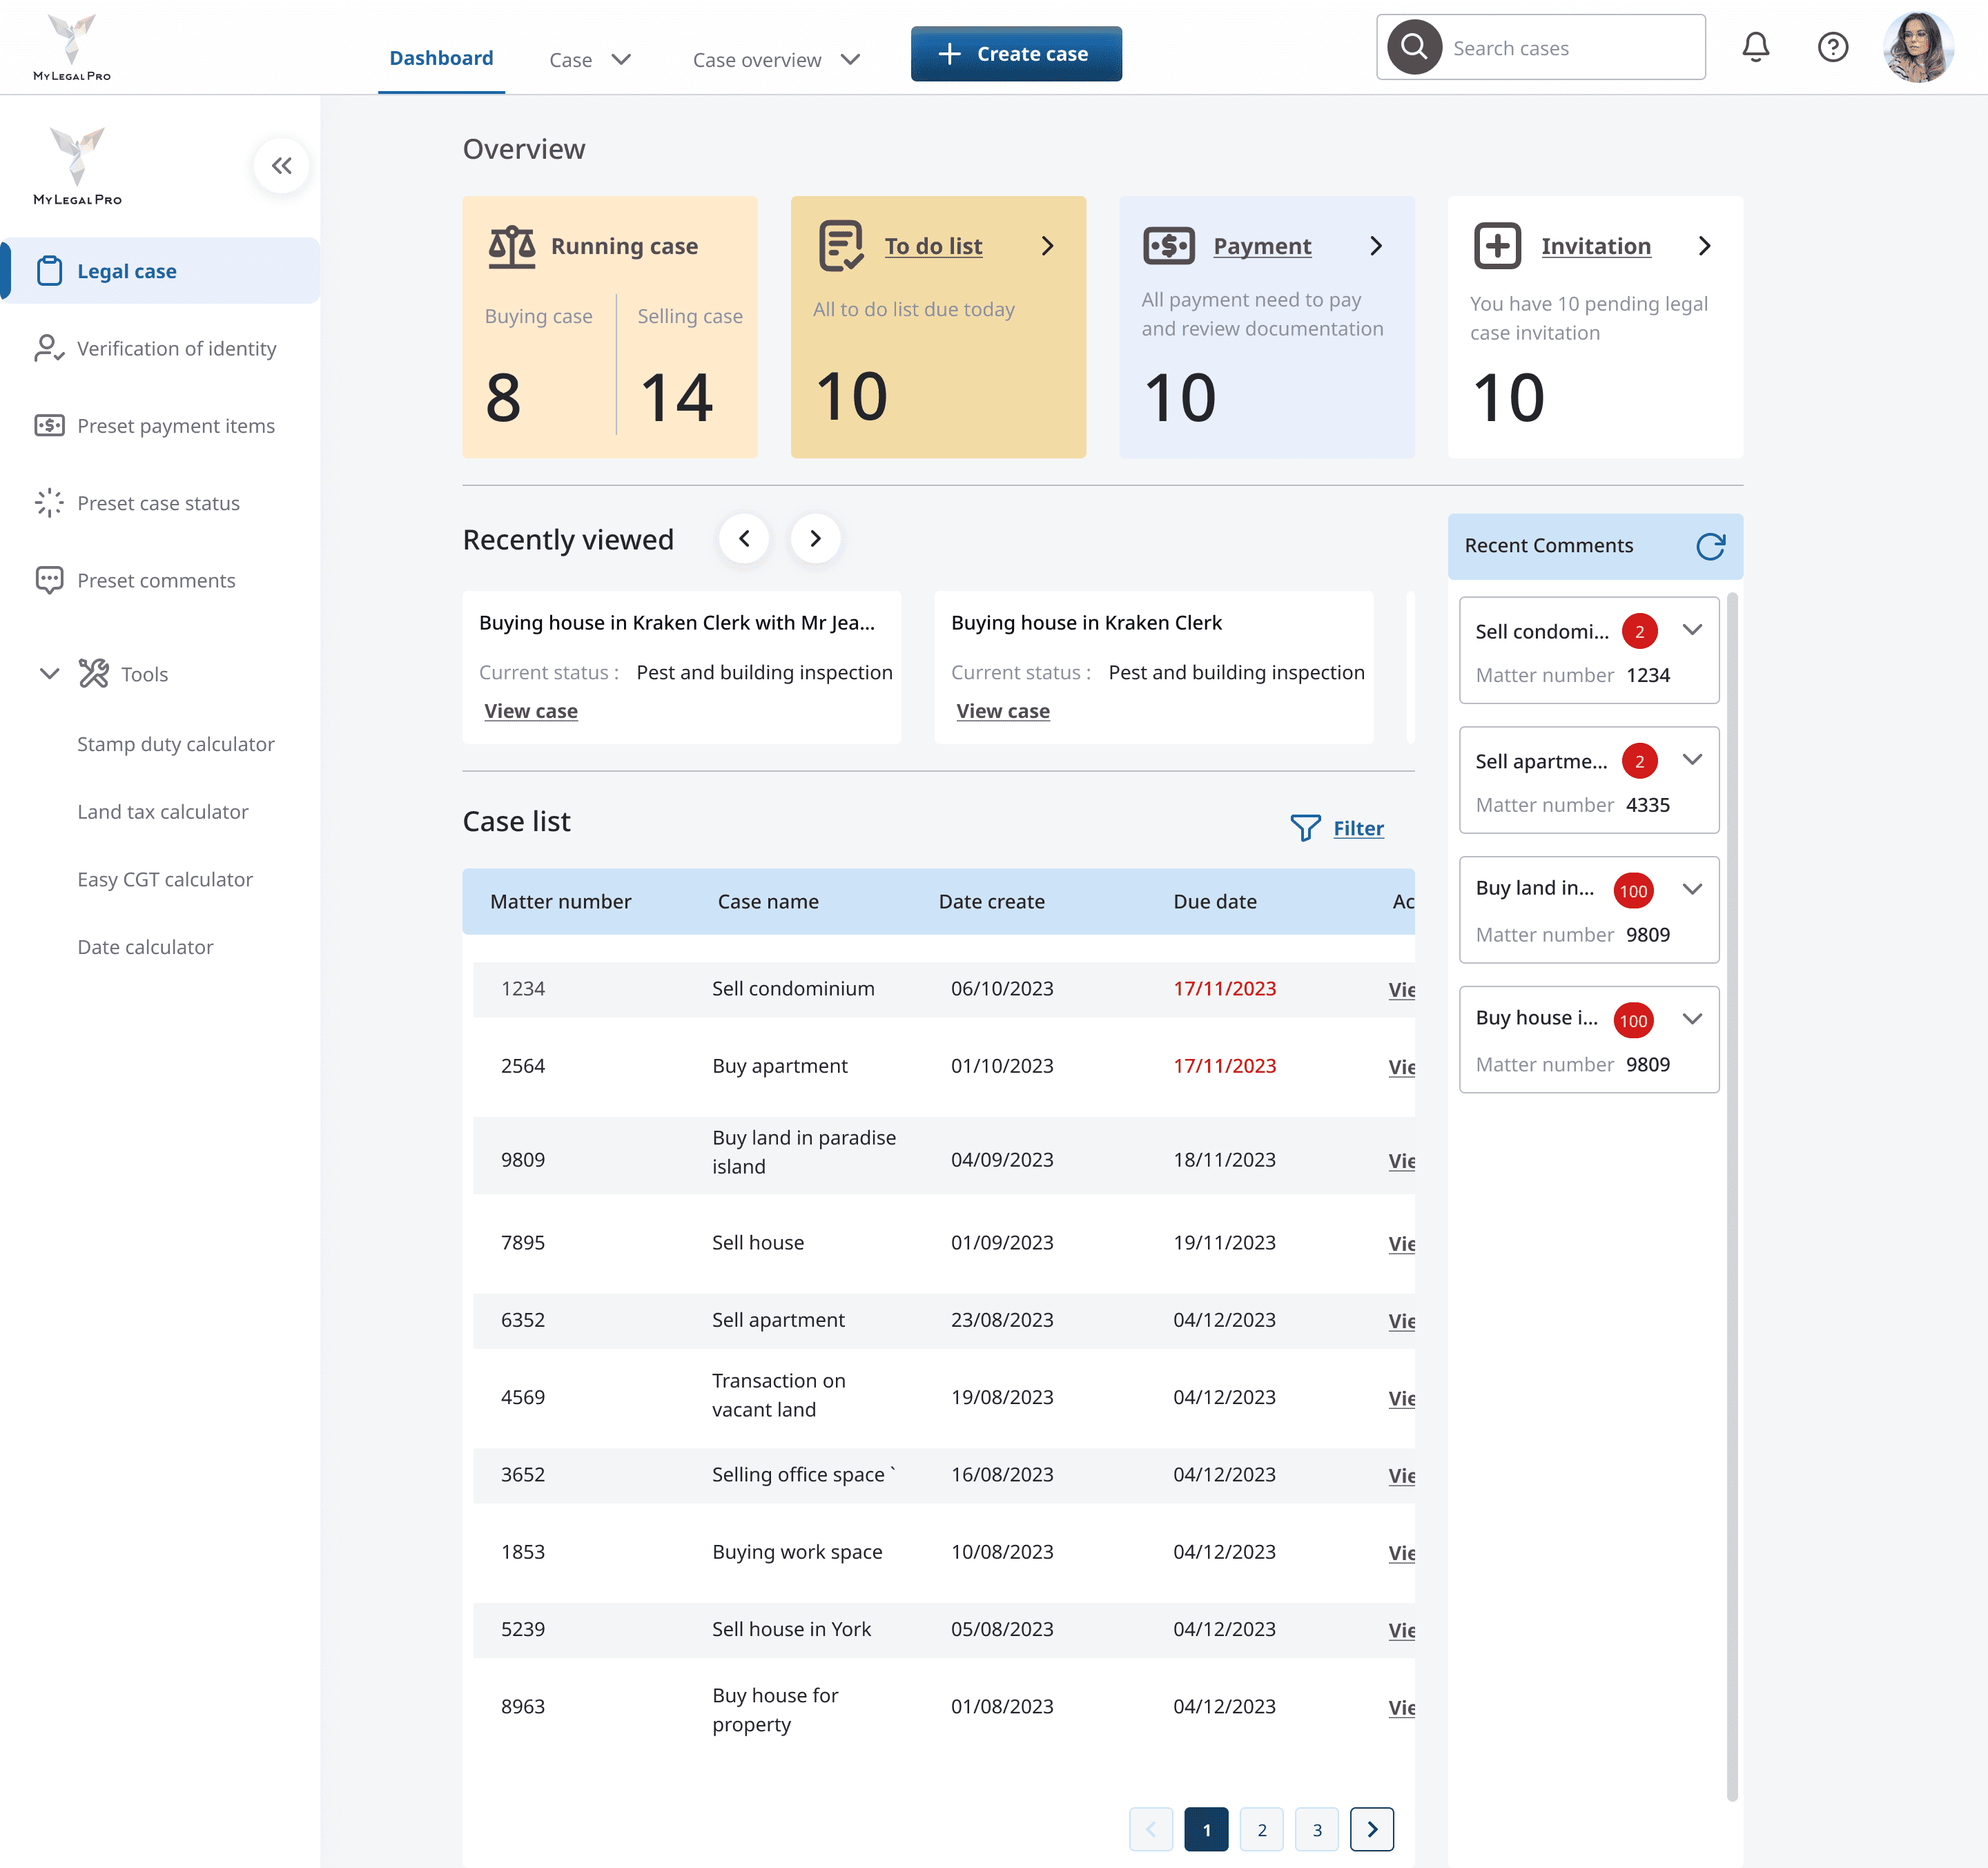Refresh the Recent Comments panel

point(1710,546)
